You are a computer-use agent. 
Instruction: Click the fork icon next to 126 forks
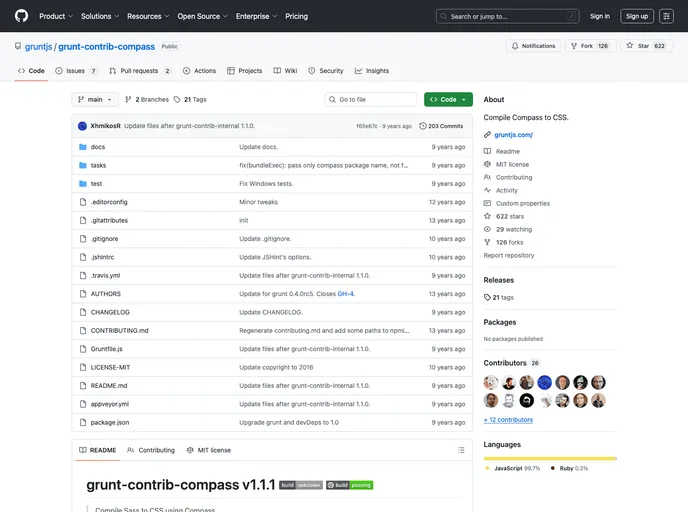(x=487, y=242)
